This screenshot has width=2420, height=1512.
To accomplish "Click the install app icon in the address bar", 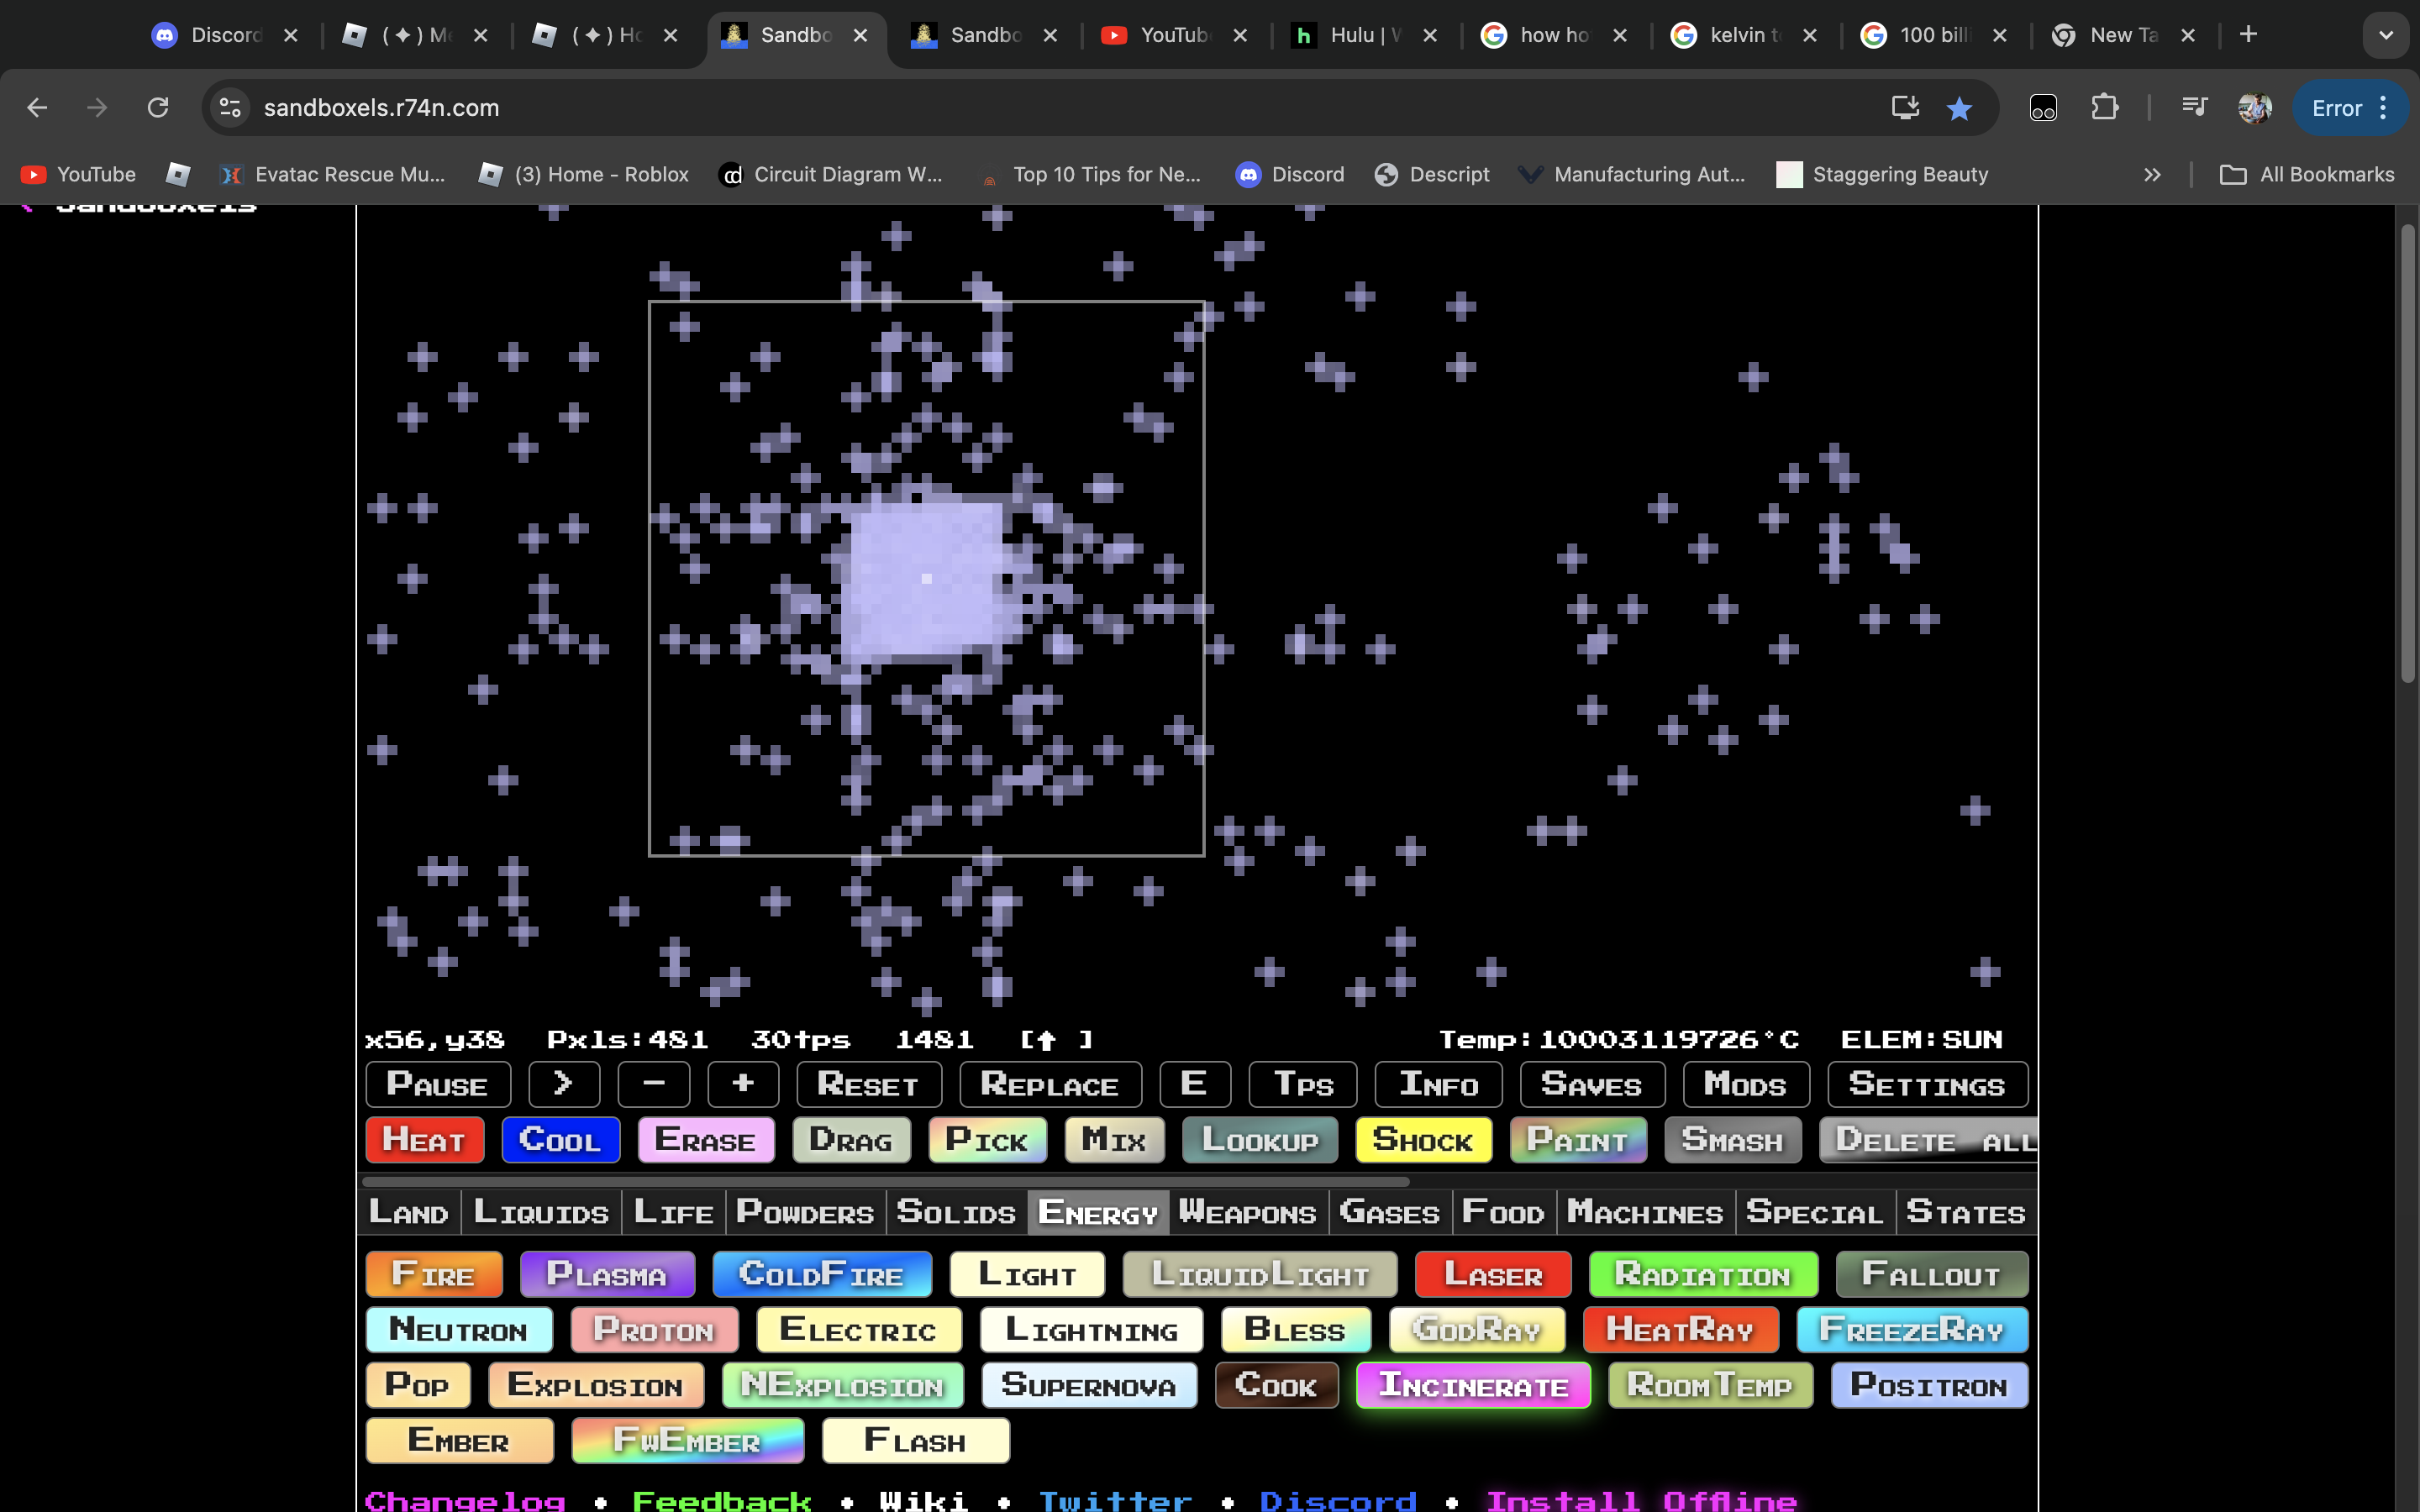I will coord(1905,108).
